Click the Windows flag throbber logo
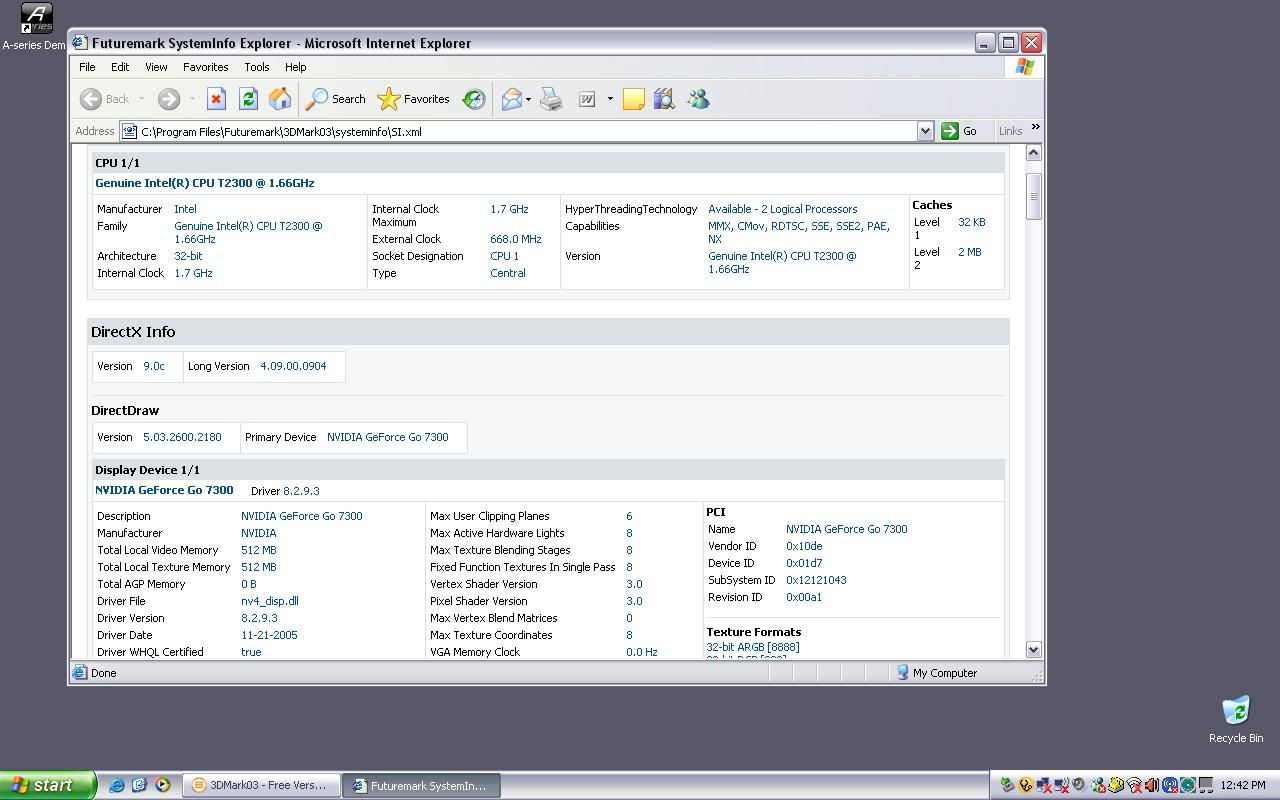Screen dimensions: 1280x800 click(x=1024, y=67)
